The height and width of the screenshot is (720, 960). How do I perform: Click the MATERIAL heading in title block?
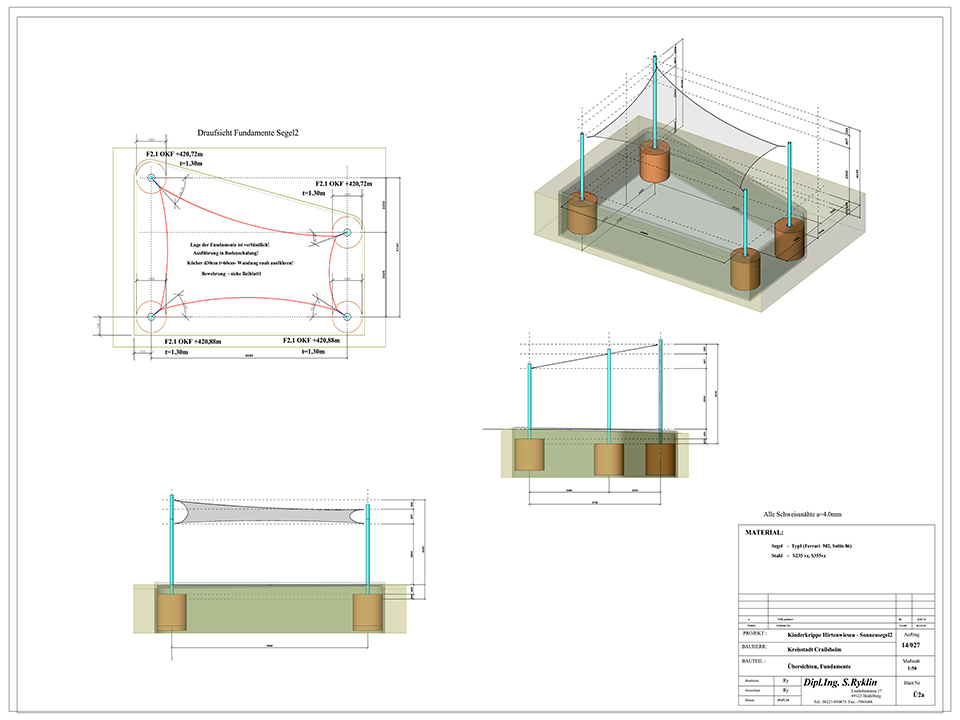[765, 534]
